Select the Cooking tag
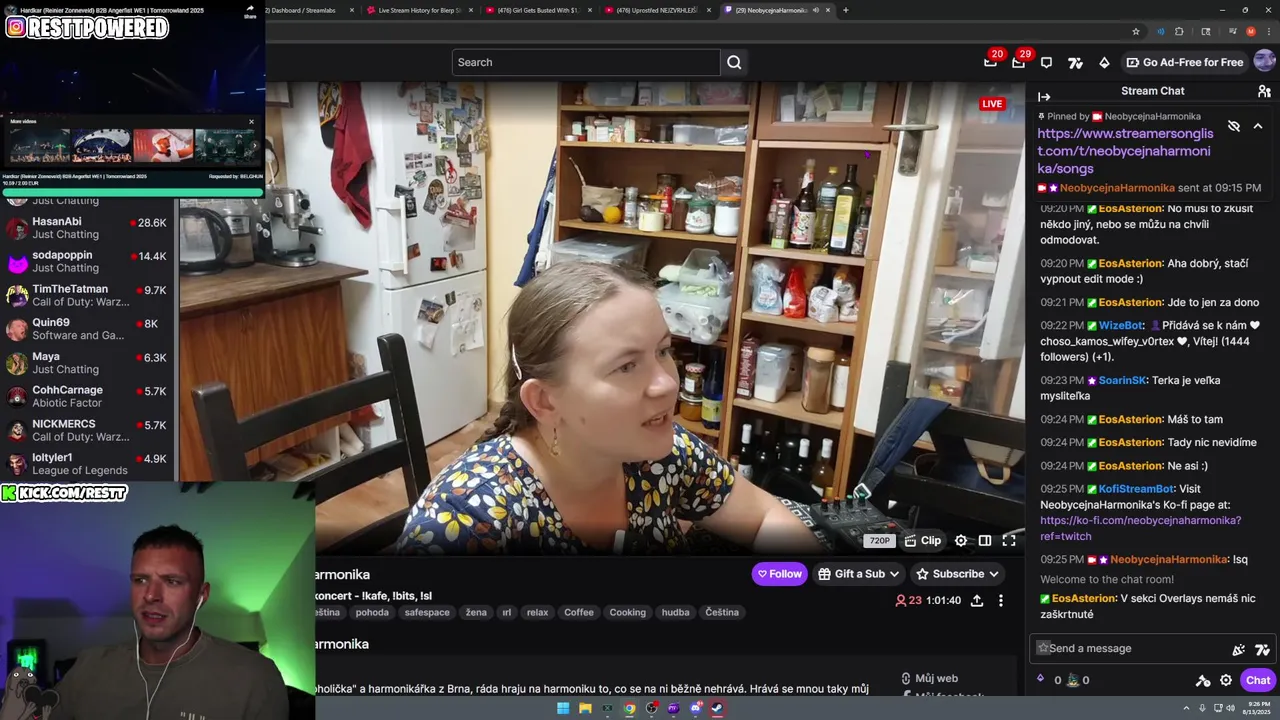 (x=628, y=612)
